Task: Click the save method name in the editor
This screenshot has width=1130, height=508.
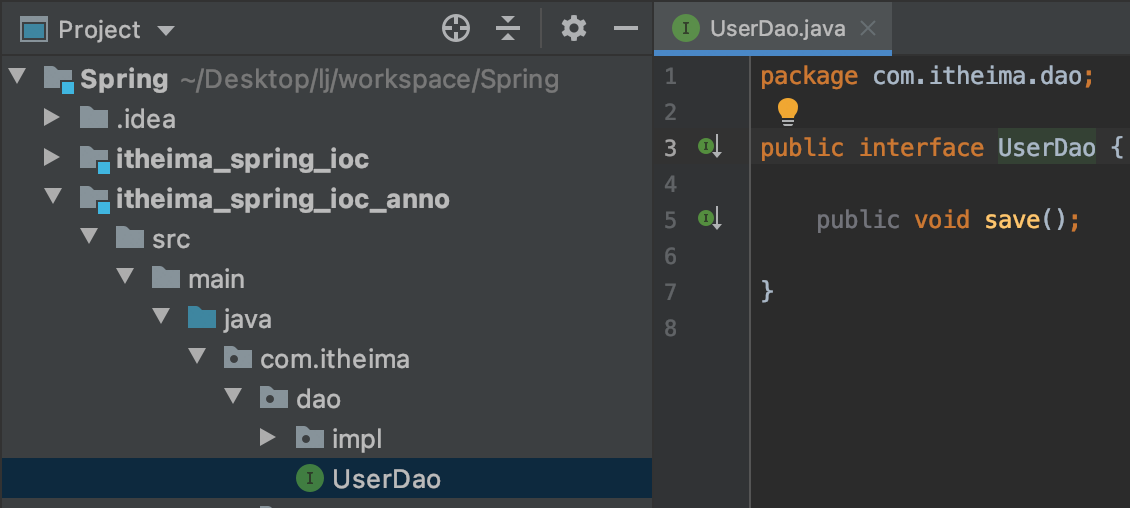Action: click(1012, 220)
